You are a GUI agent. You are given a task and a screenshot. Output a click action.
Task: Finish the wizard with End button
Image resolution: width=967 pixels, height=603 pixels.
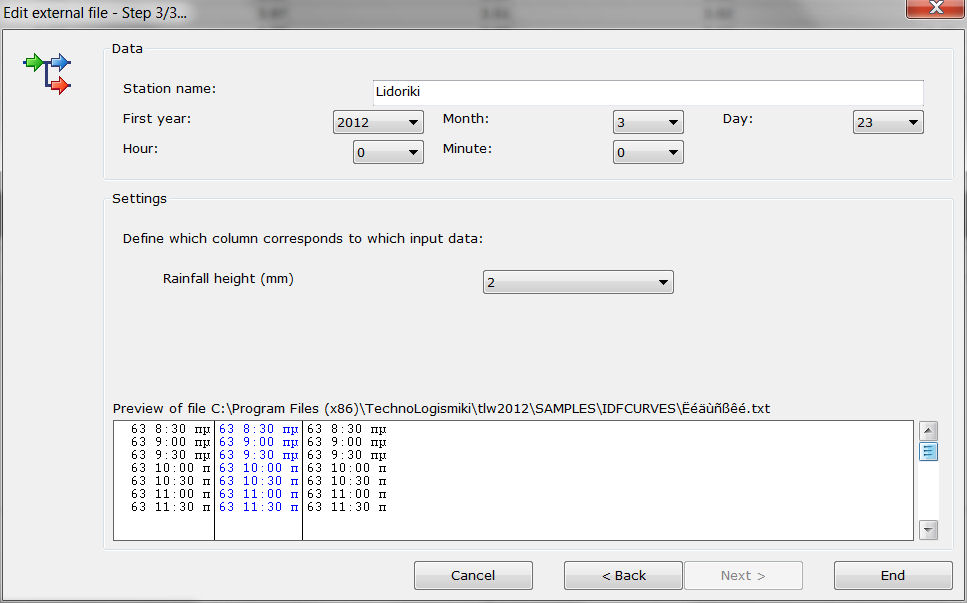click(892, 576)
